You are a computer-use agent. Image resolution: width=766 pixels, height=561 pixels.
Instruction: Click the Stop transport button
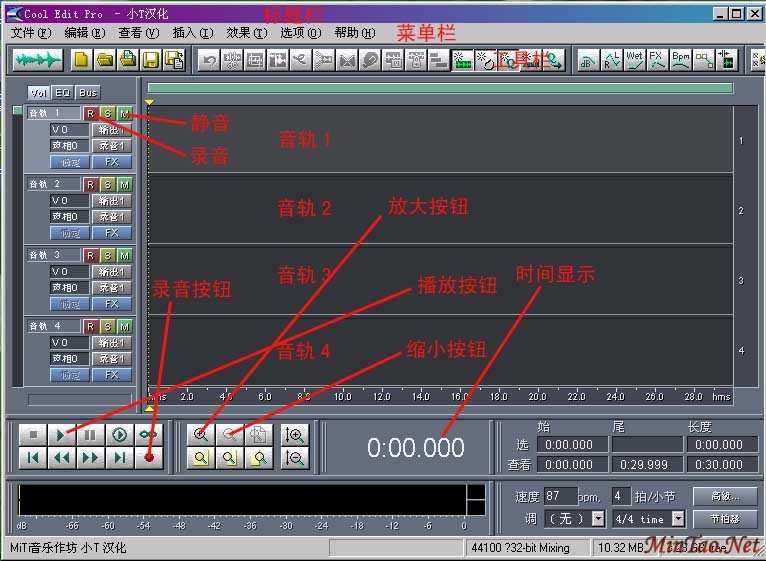coord(33,435)
